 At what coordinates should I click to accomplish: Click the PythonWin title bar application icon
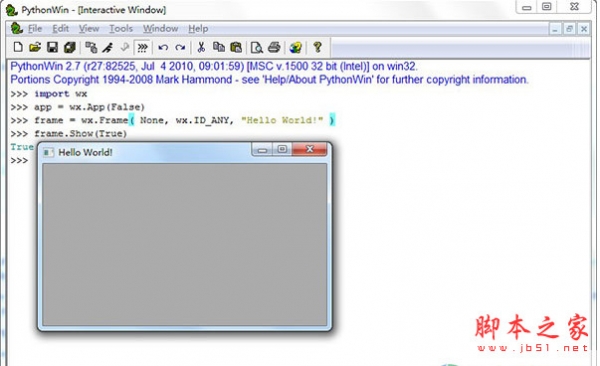(11, 10)
